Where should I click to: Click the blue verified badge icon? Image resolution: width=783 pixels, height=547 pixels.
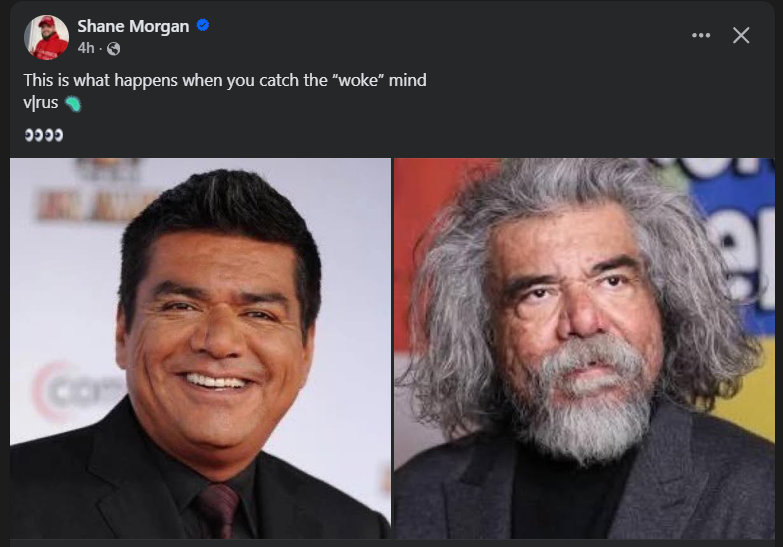203,25
